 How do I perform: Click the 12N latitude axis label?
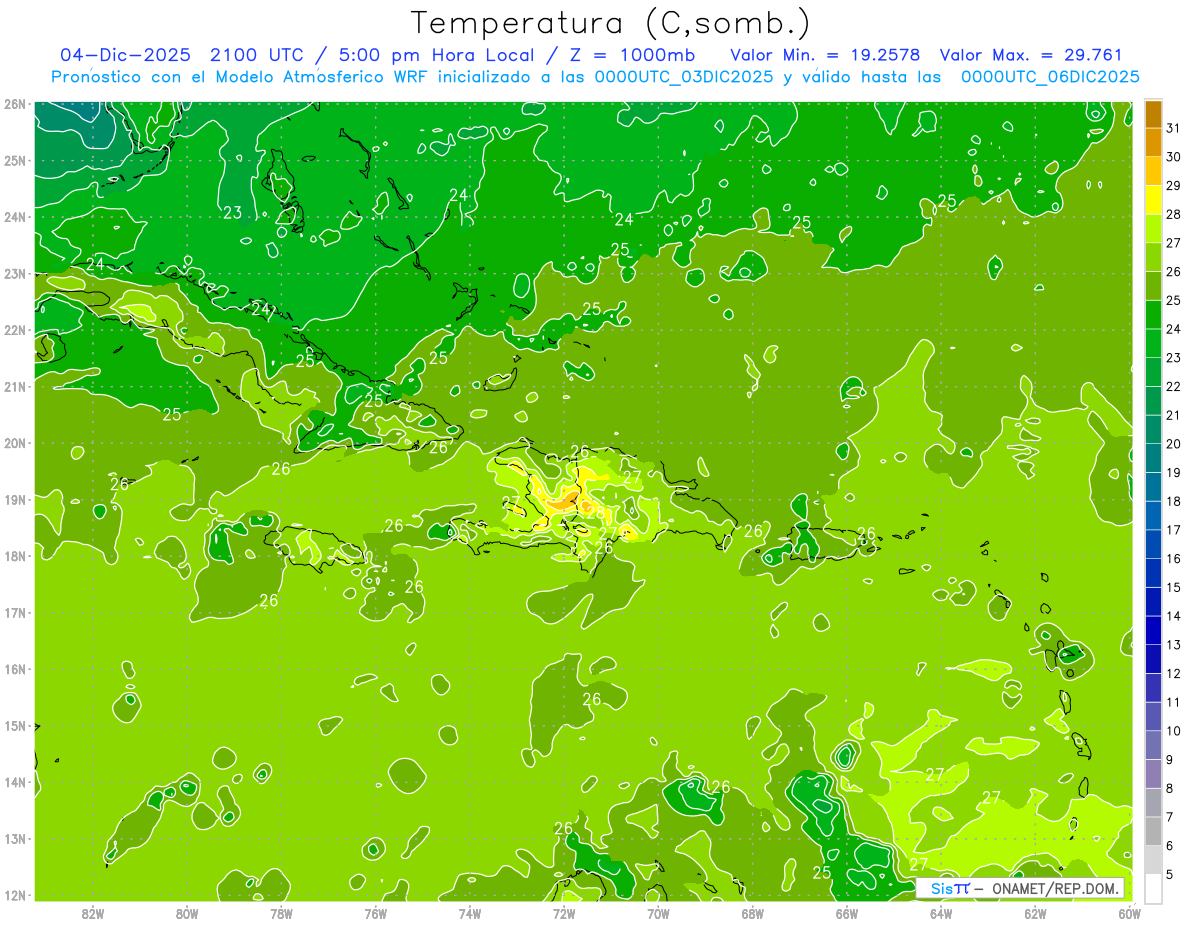[x=14, y=895]
